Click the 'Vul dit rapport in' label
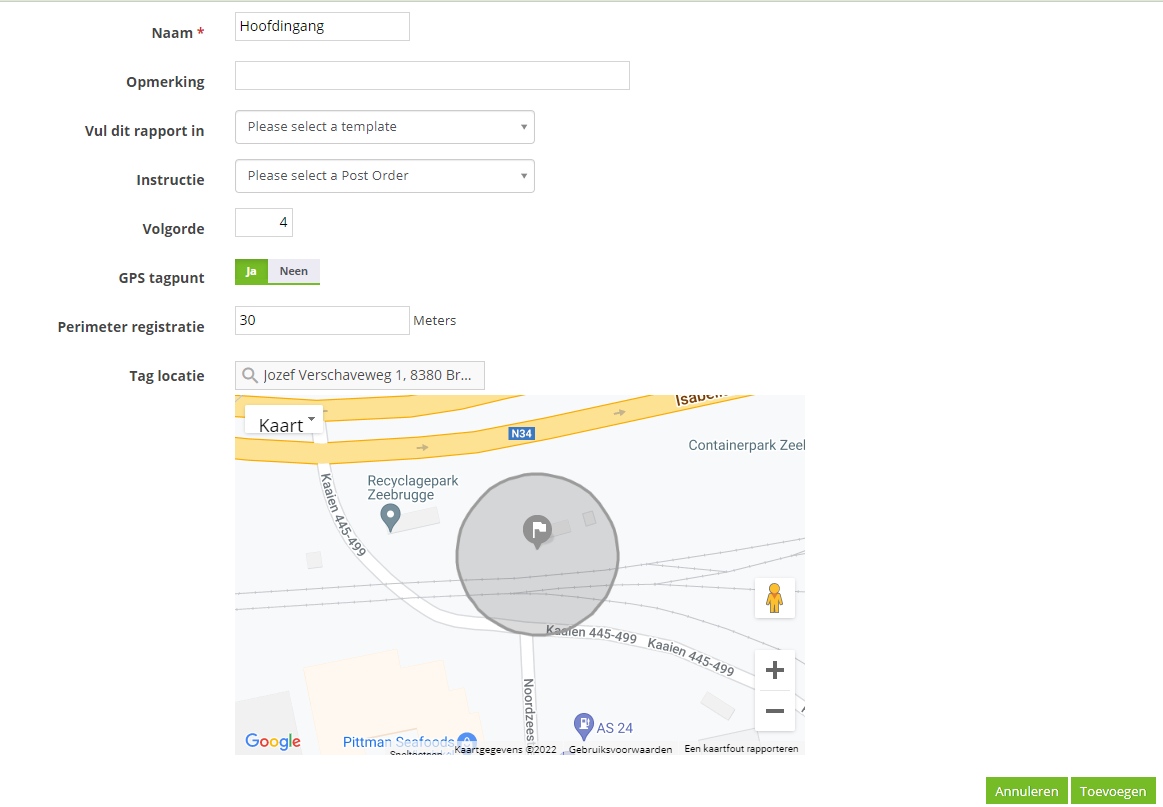This screenshot has height=807, width=1163. pos(145,131)
